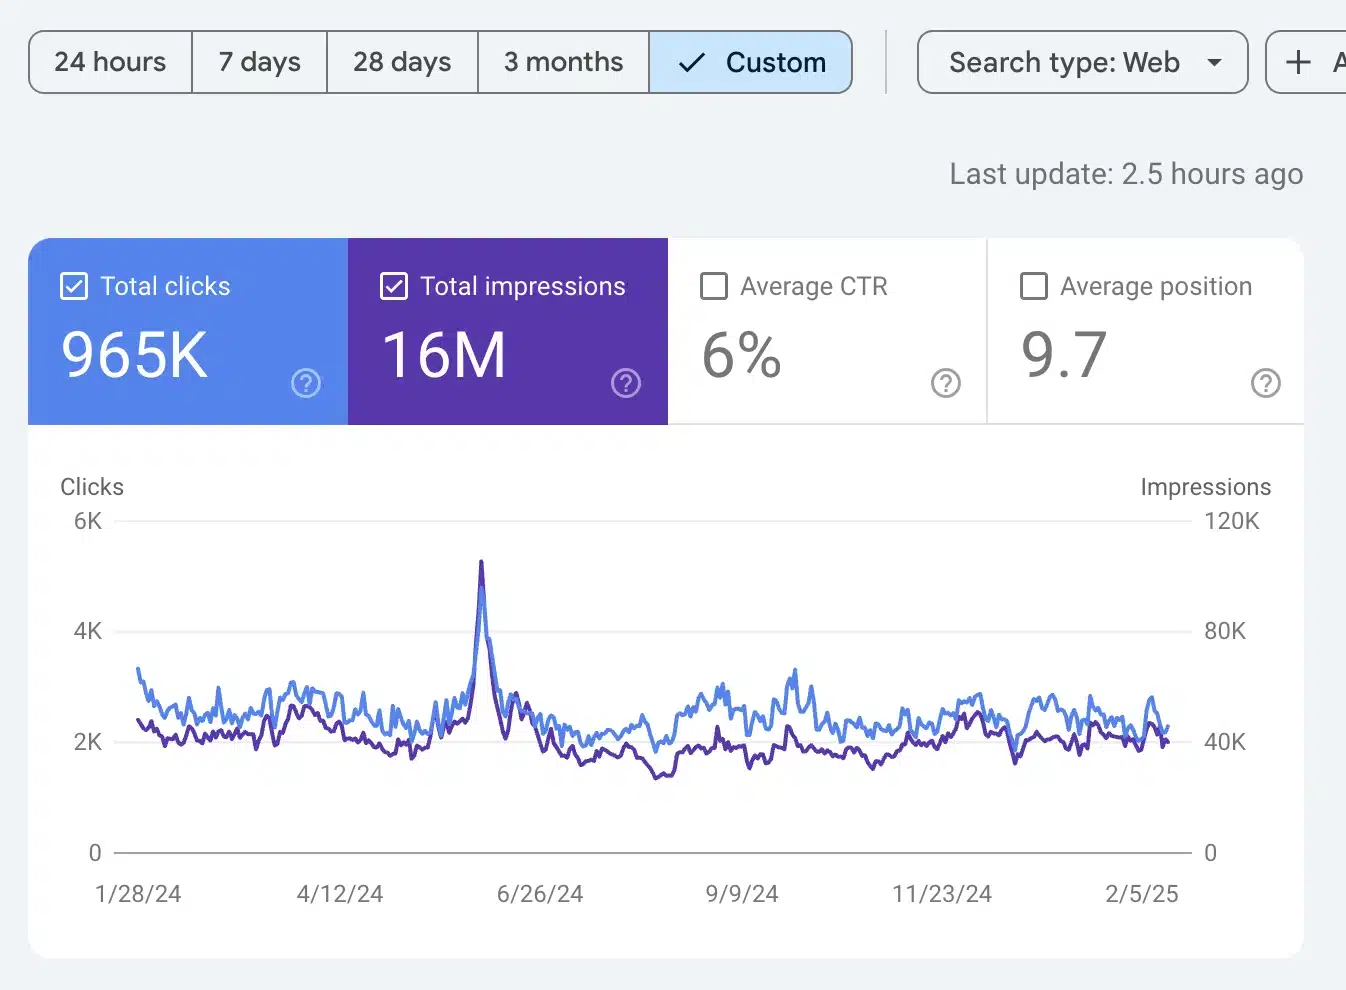
Task: Click the 965K total clicks value
Action: (x=135, y=356)
